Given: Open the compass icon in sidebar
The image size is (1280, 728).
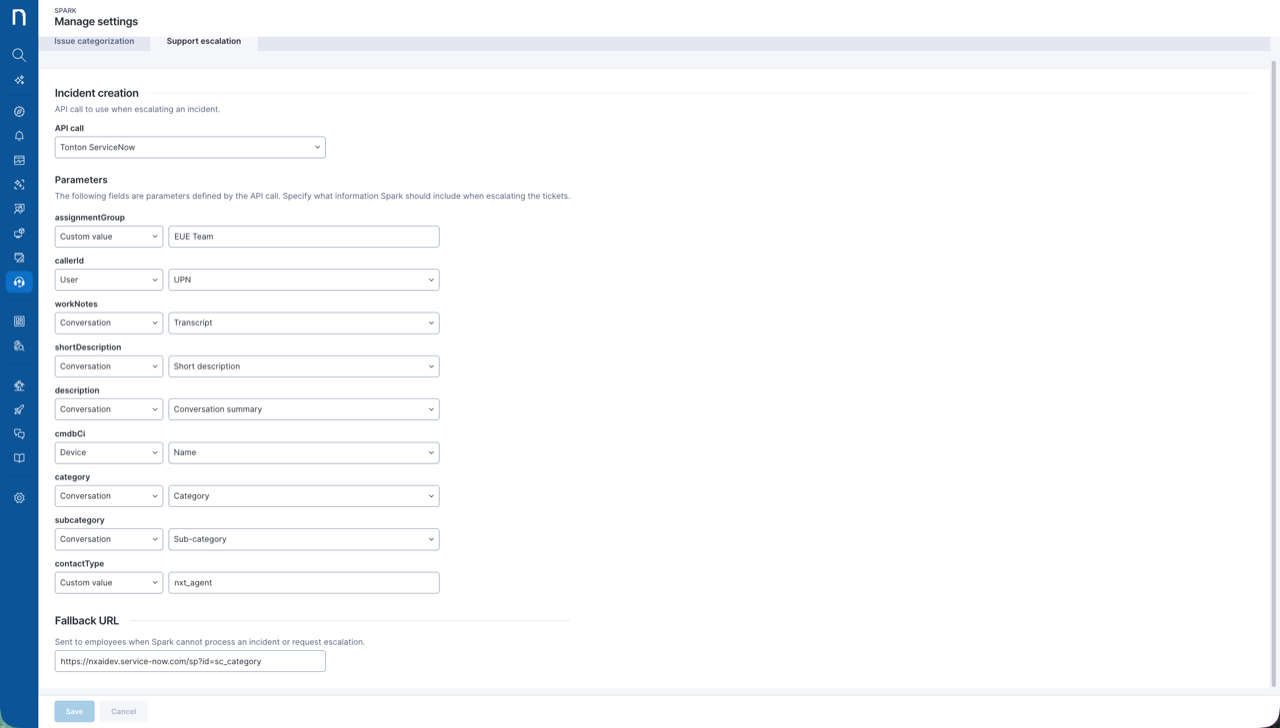Looking at the screenshot, I should [19, 112].
